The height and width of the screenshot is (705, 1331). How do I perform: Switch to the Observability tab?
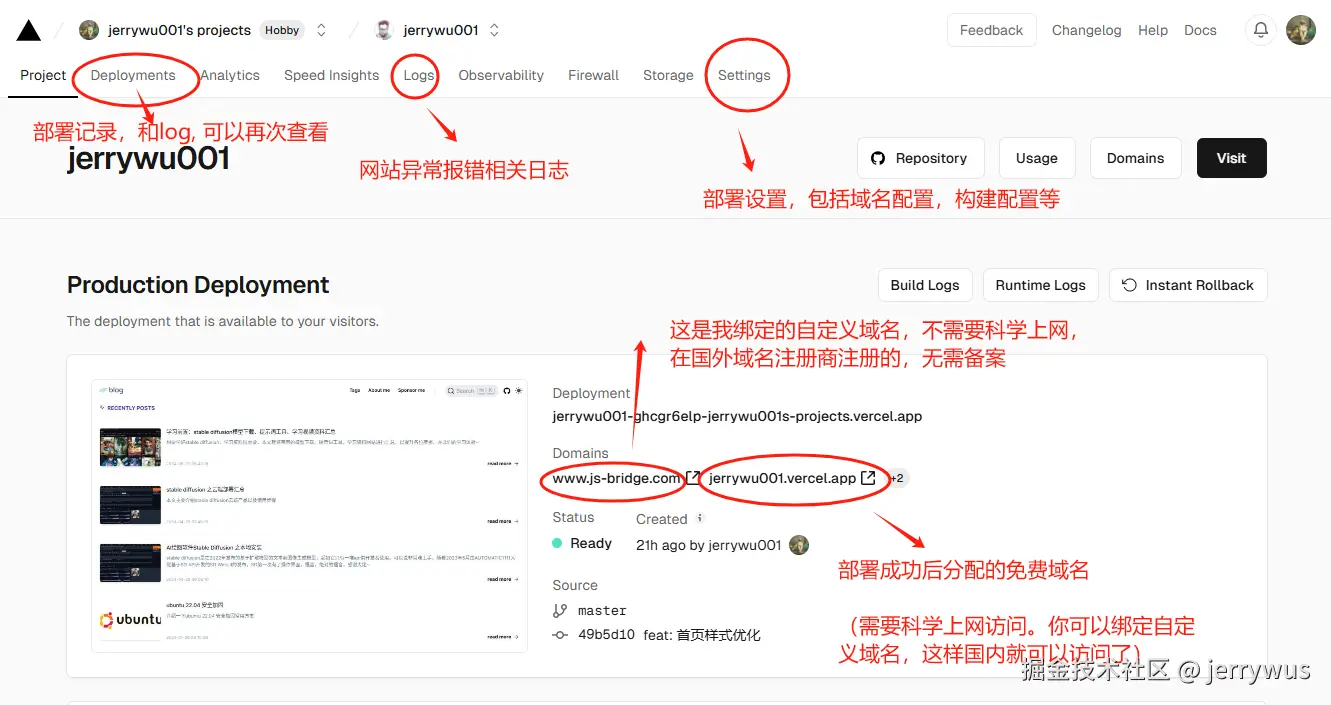pos(501,75)
